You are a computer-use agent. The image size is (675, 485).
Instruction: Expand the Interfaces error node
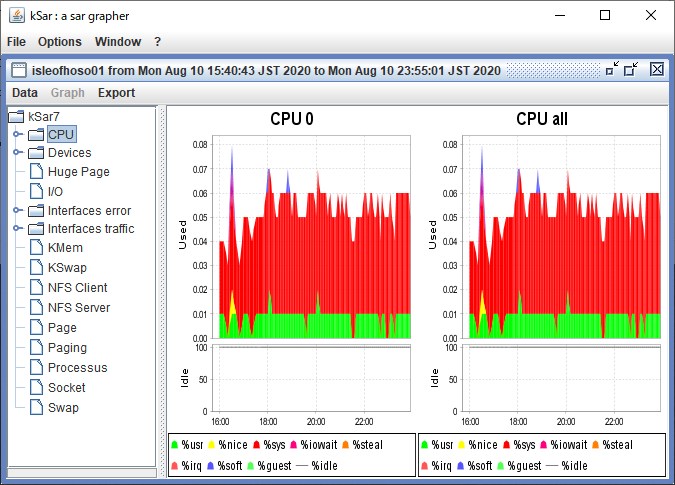[17, 210]
